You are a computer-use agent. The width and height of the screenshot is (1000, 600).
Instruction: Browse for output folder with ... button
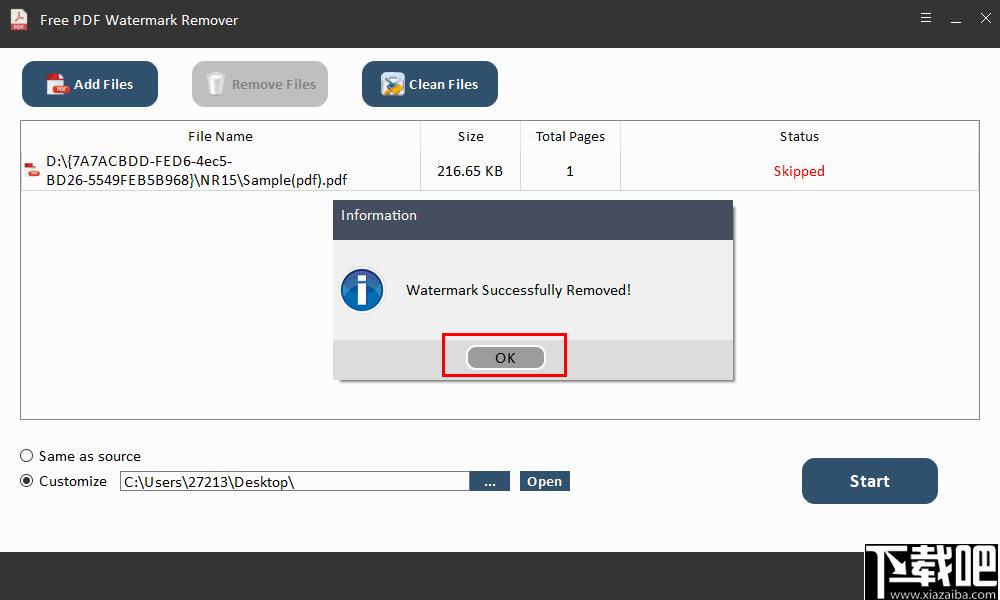(x=490, y=481)
